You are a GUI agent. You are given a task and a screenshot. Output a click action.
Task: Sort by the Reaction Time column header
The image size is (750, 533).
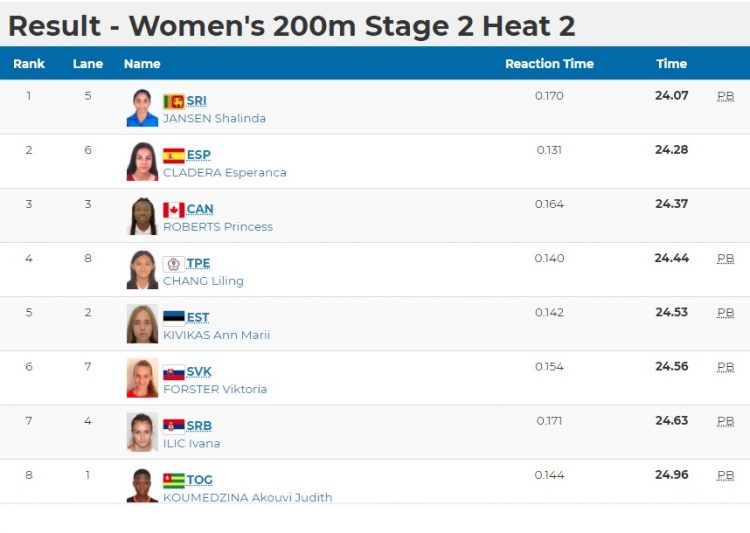(549, 64)
